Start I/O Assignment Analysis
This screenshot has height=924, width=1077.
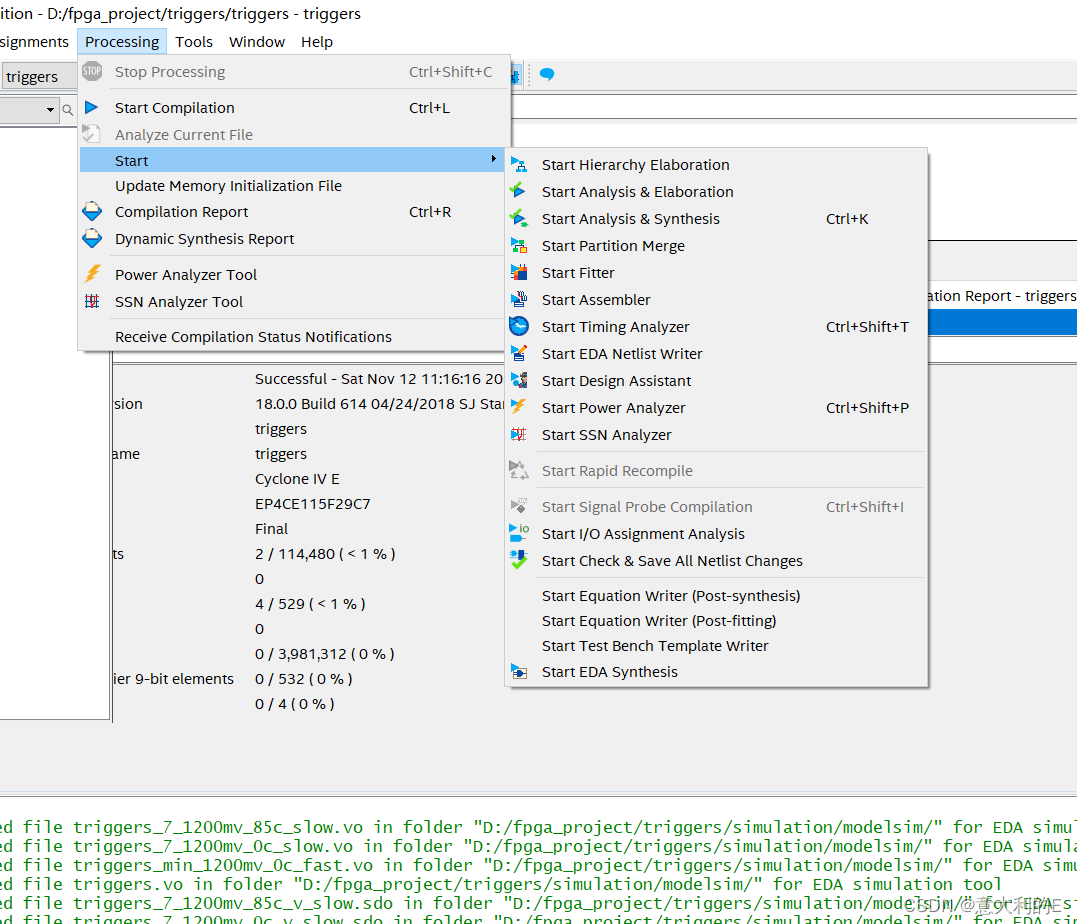click(x=642, y=533)
